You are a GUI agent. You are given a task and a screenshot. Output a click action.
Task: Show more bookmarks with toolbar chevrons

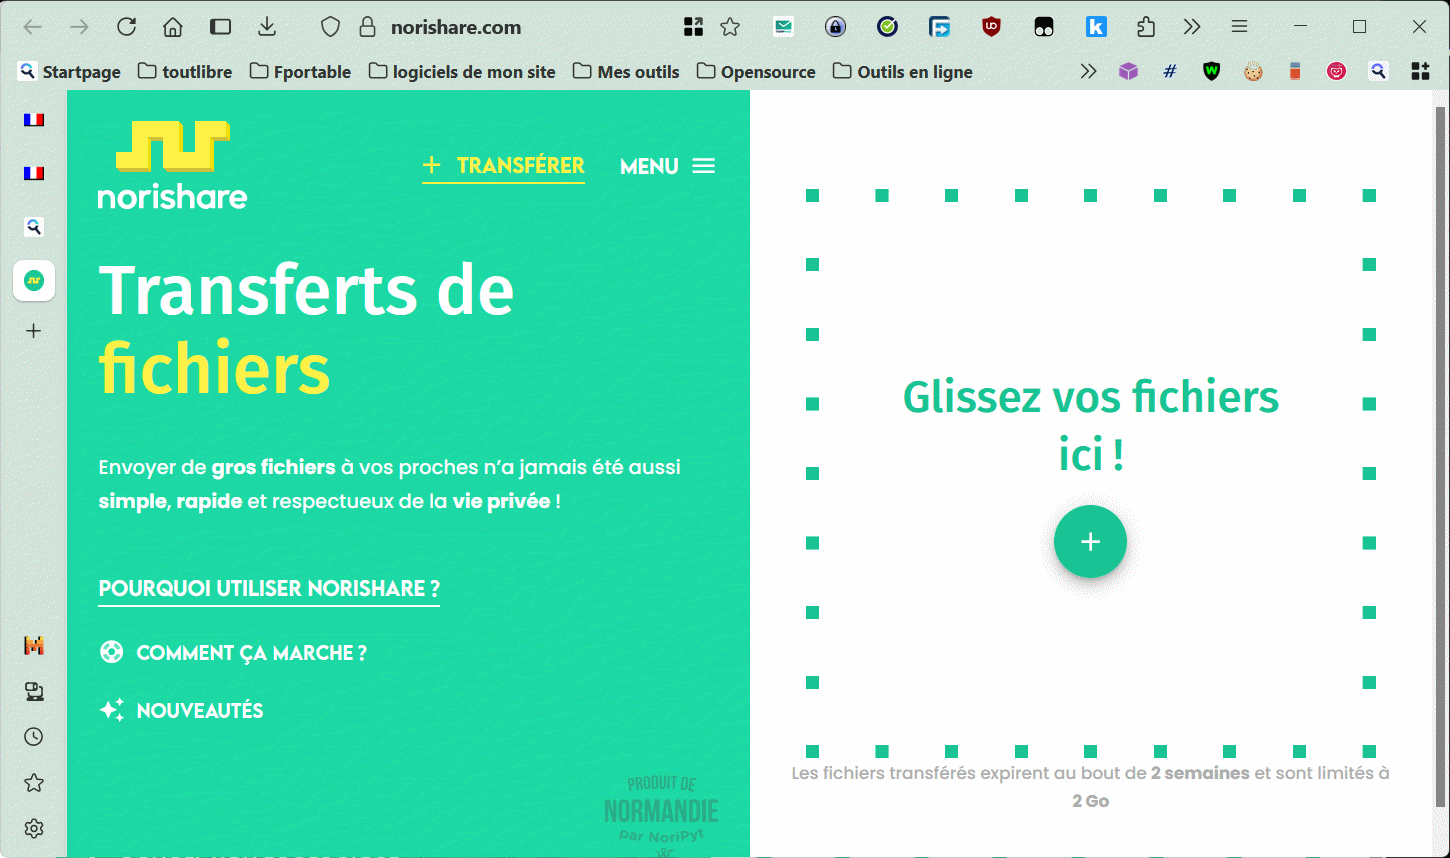[1088, 72]
